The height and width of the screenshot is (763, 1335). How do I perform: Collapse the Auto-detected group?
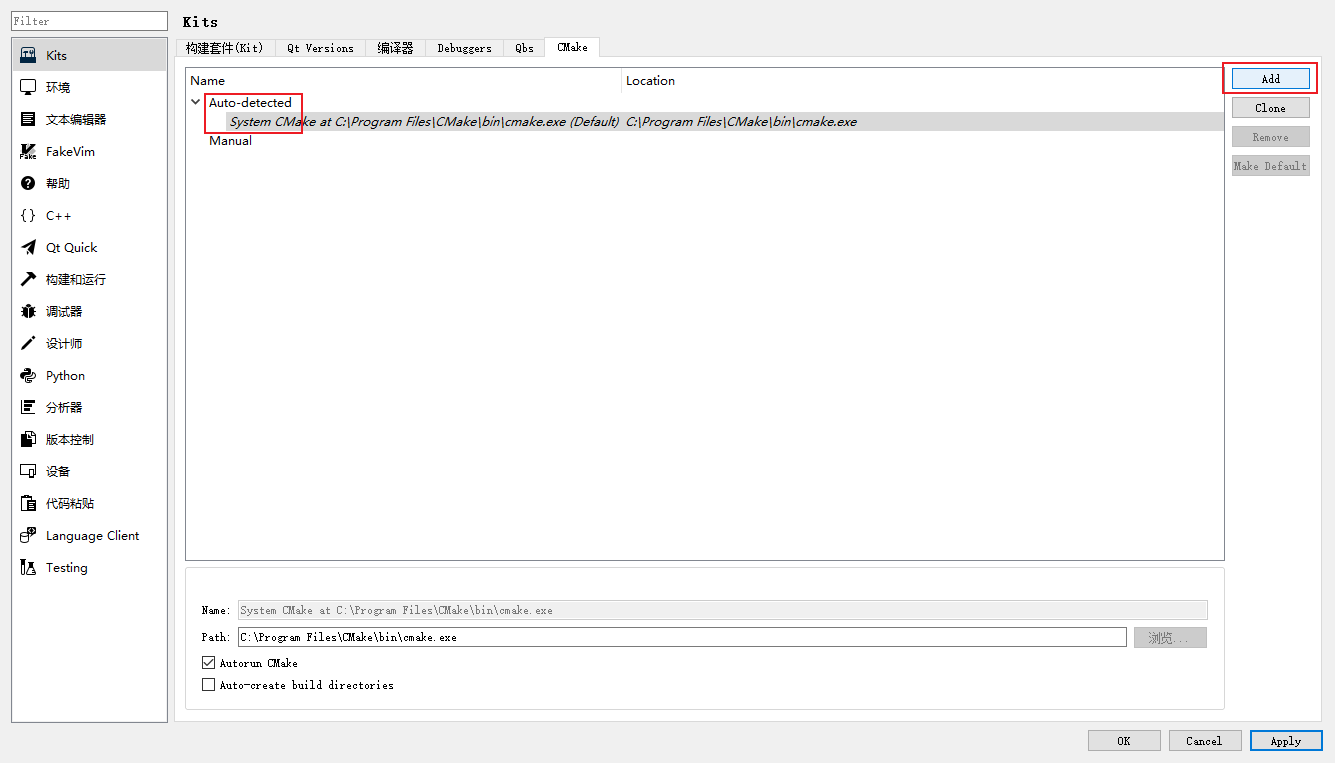point(195,101)
